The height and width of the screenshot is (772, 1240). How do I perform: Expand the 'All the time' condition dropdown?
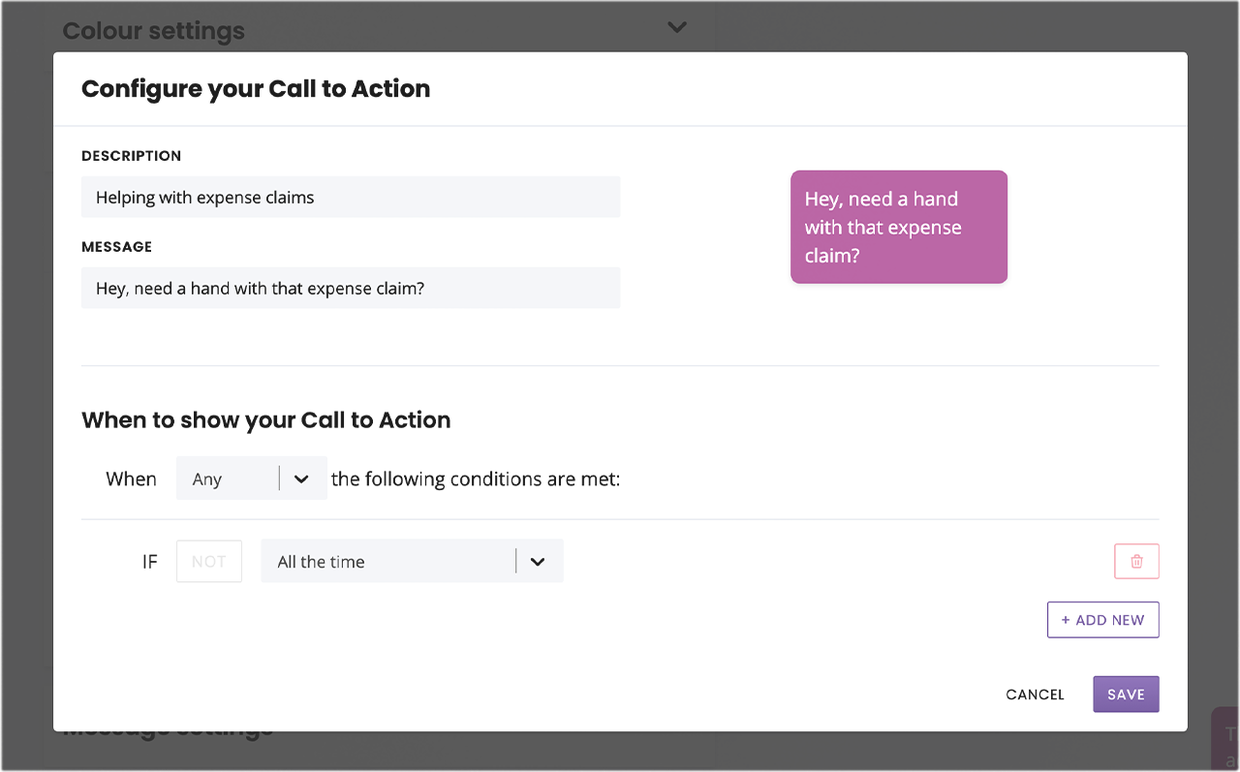pyautogui.click(x=412, y=561)
